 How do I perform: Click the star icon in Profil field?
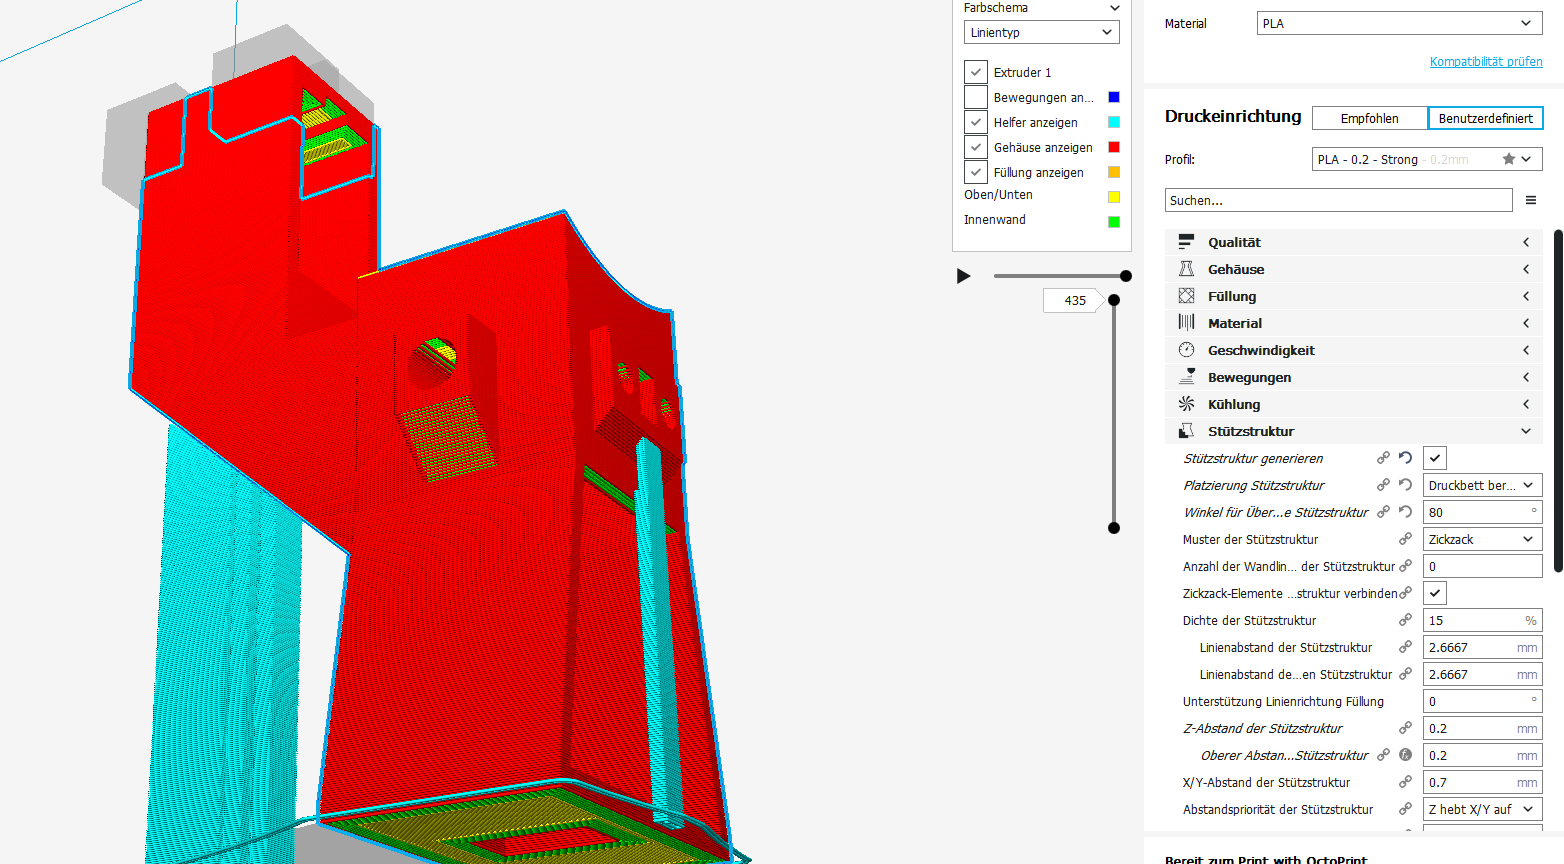[x=1509, y=159]
